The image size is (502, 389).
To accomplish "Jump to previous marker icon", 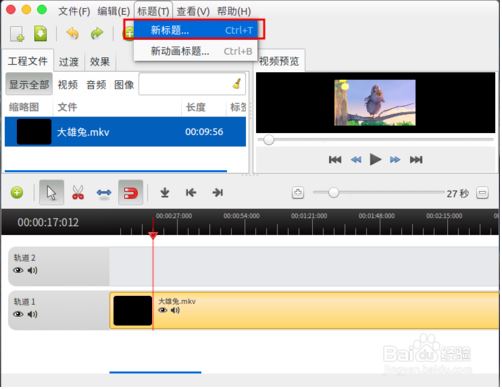I will (191, 192).
